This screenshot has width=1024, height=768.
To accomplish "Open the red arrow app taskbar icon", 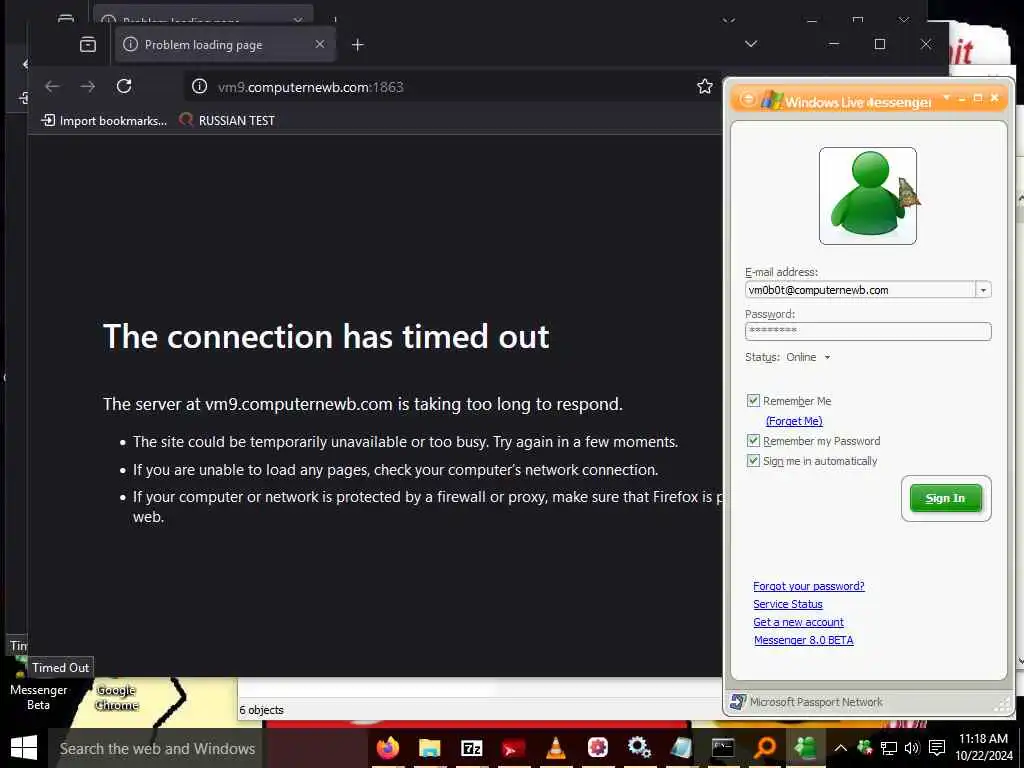I will tap(513, 748).
